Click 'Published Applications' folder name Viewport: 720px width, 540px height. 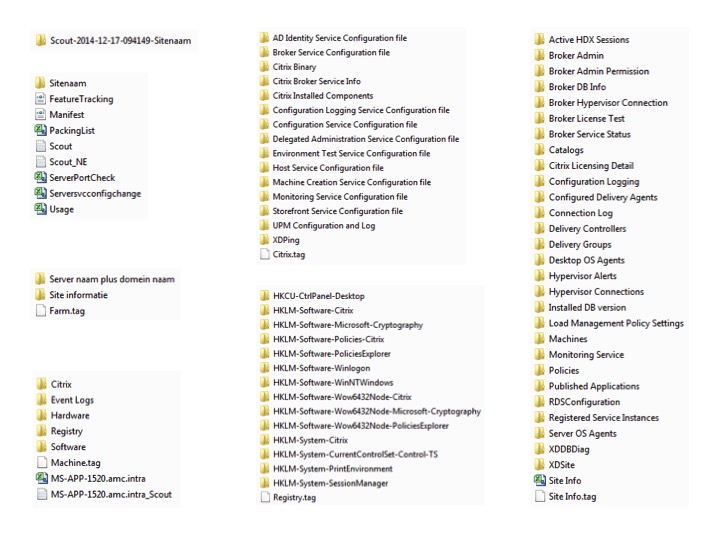(x=594, y=386)
